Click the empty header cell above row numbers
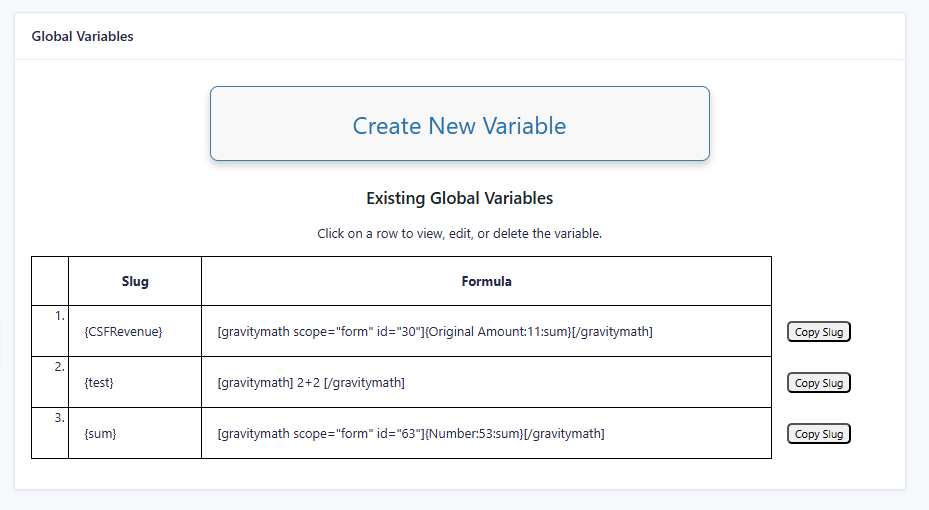The width and height of the screenshot is (929, 510). tap(50, 281)
